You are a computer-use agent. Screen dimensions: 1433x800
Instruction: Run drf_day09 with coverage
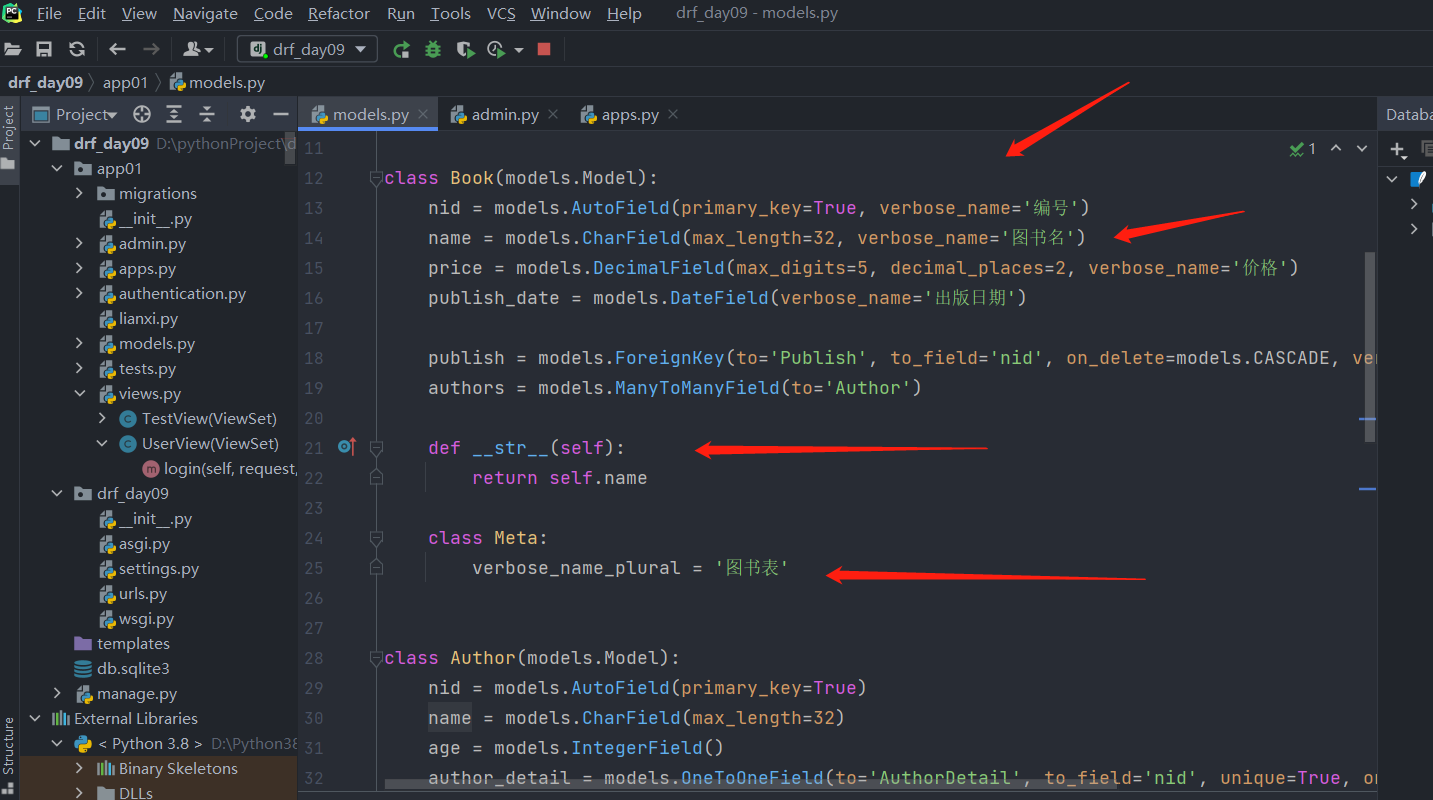(465, 49)
